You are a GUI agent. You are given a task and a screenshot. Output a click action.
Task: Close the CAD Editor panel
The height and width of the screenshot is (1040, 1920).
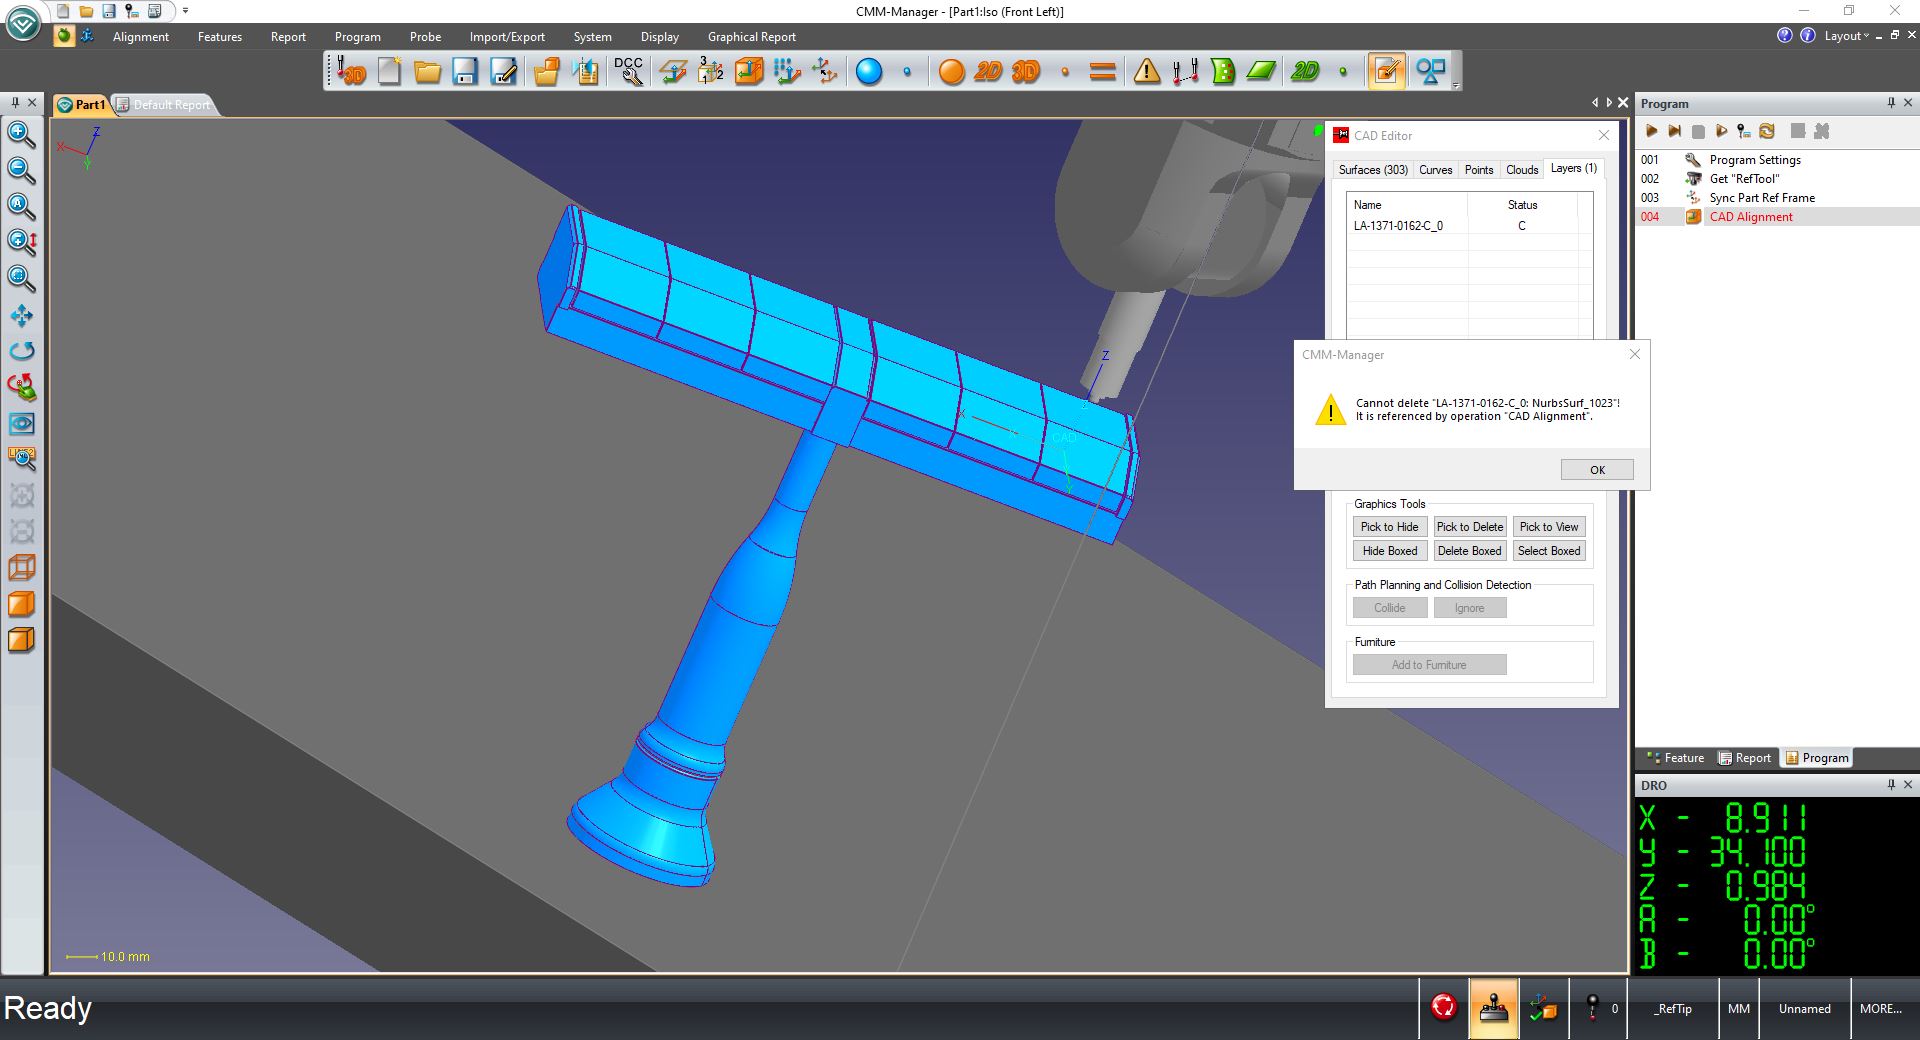click(1604, 135)
